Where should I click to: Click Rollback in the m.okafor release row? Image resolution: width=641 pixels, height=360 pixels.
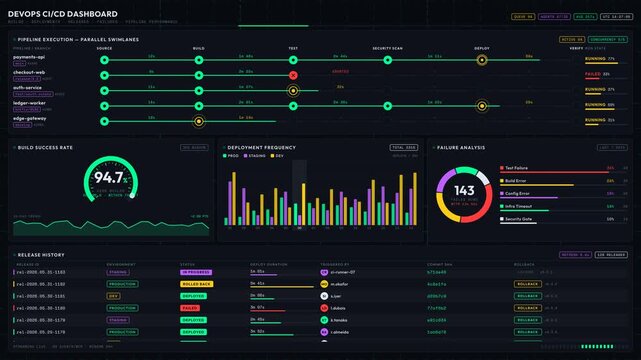click(528, 284)
